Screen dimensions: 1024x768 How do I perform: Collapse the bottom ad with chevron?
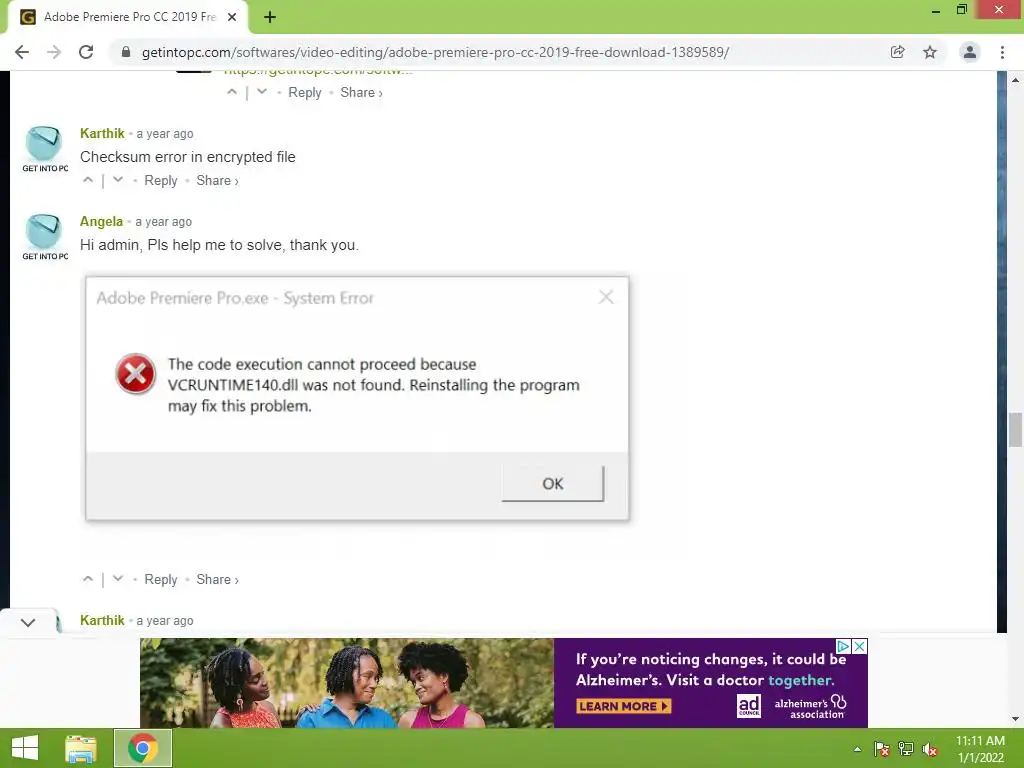tap(27, 622)
